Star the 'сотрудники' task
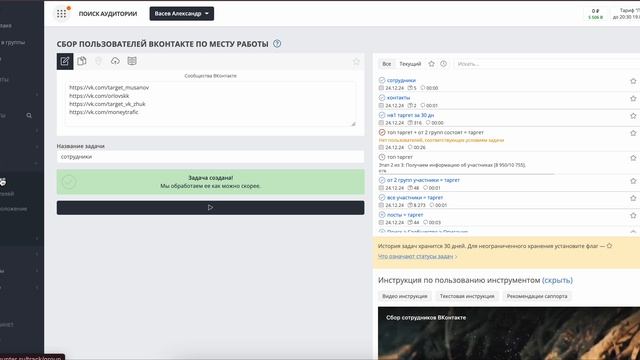 [x=633, y=81]
